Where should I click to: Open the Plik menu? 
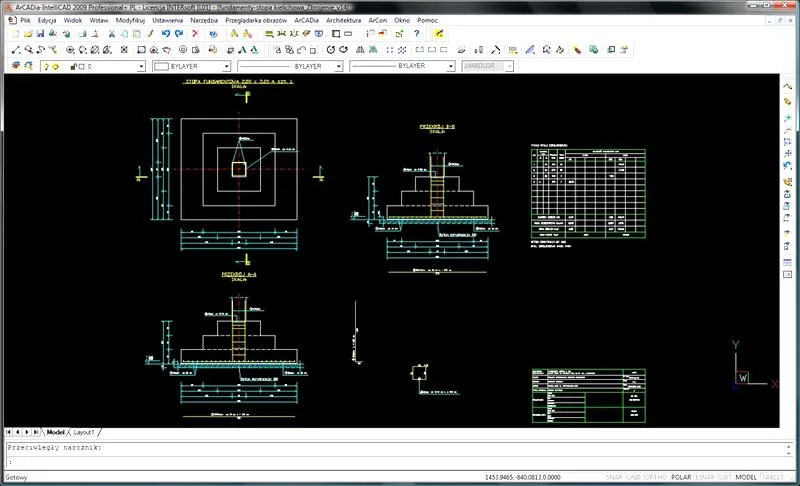[x=26, y=20]
